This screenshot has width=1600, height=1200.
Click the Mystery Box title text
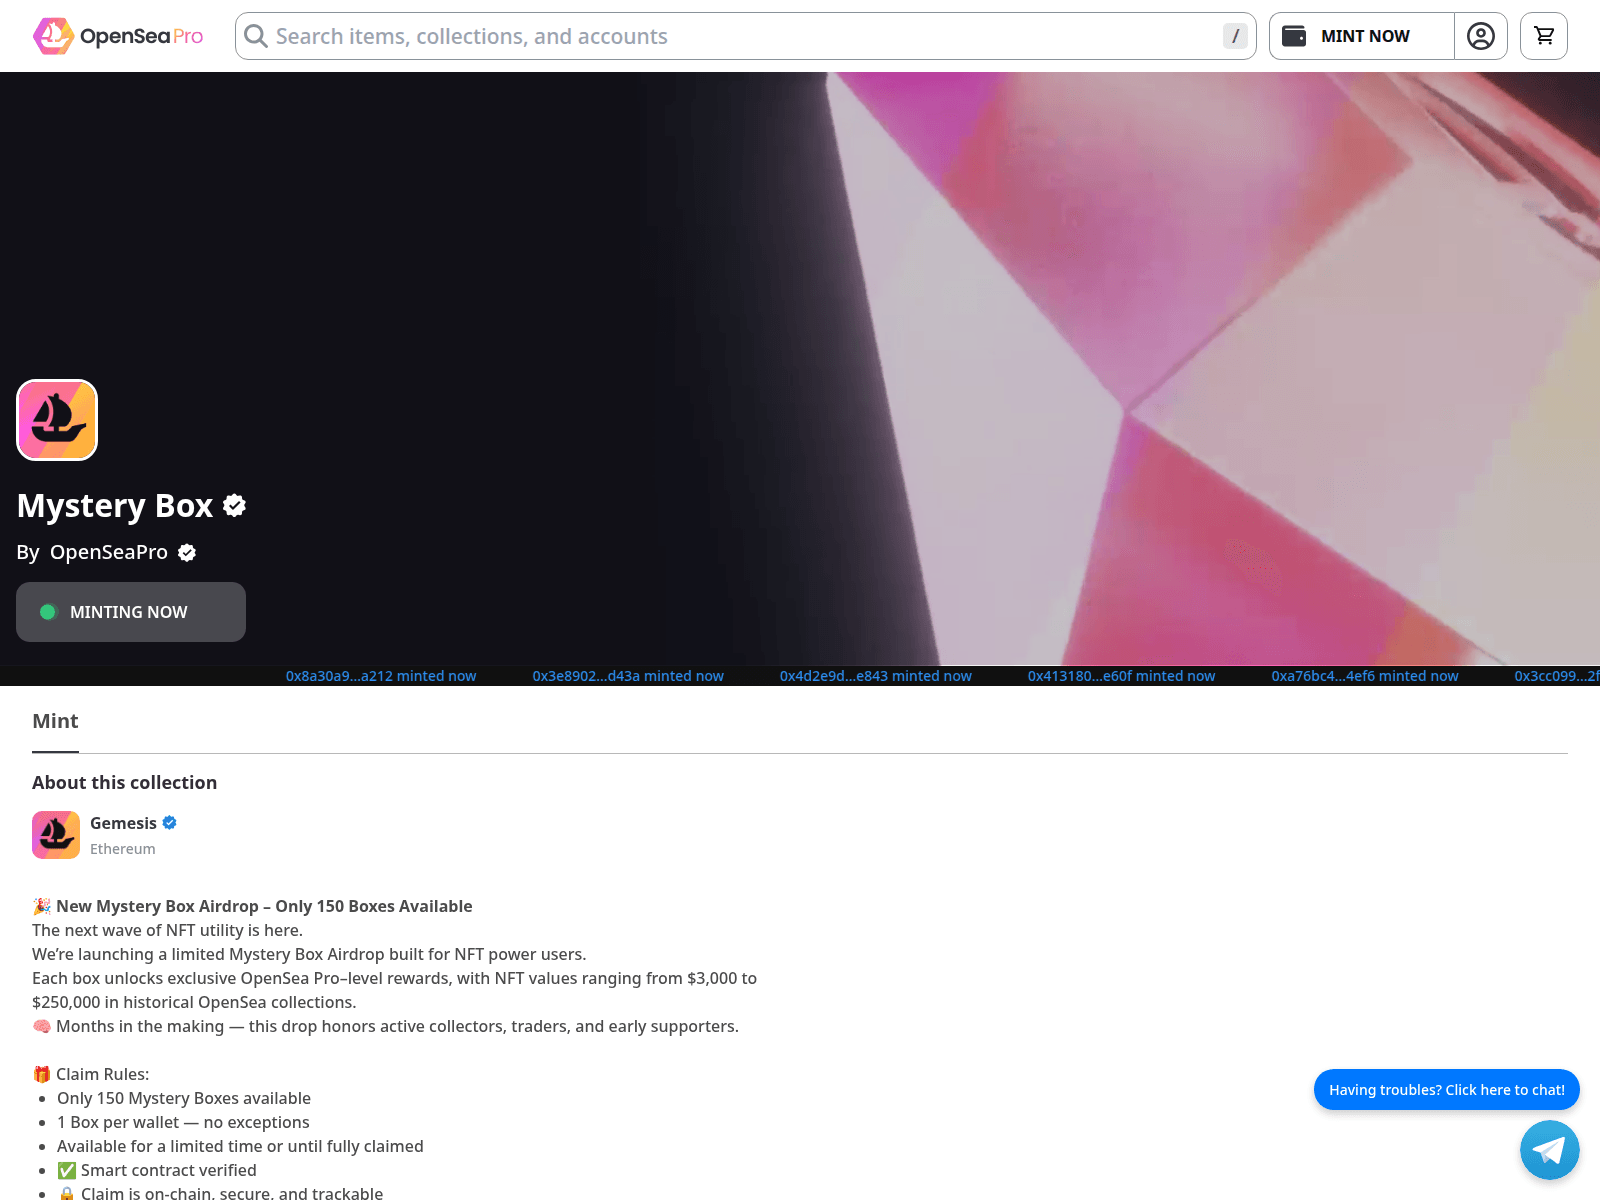click(x=115, y=506)
